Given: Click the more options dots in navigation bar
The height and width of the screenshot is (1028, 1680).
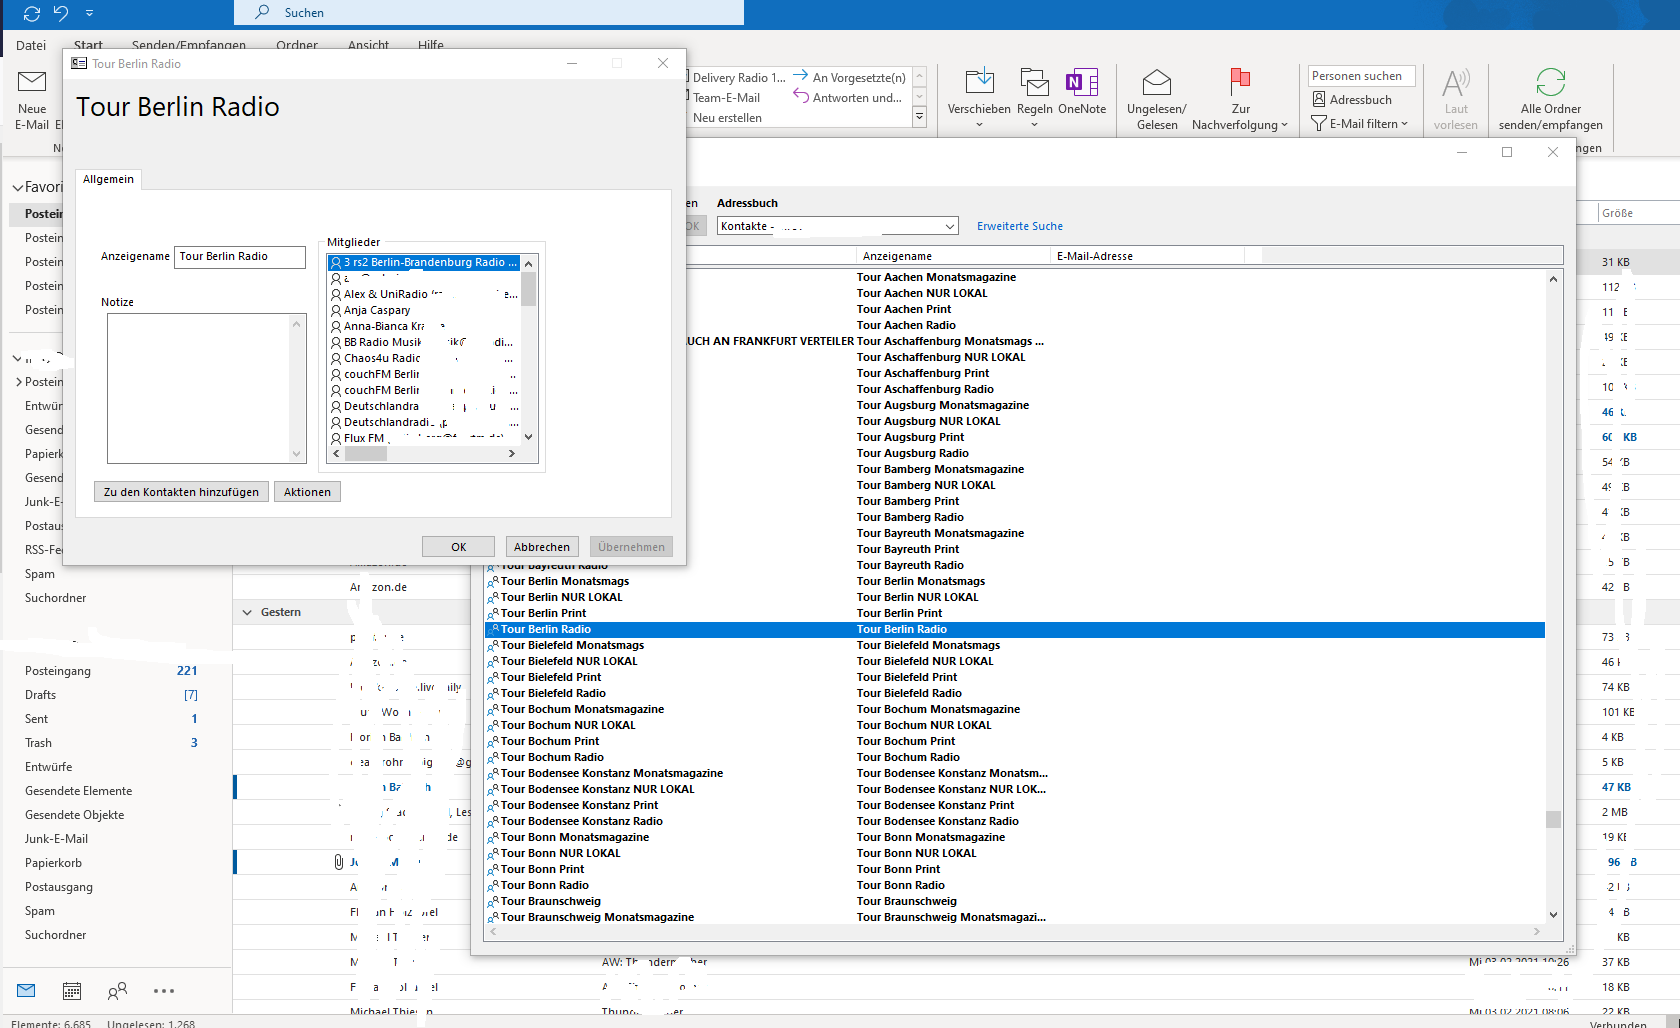Looking at the screenshot, I should tap(164, 991).
